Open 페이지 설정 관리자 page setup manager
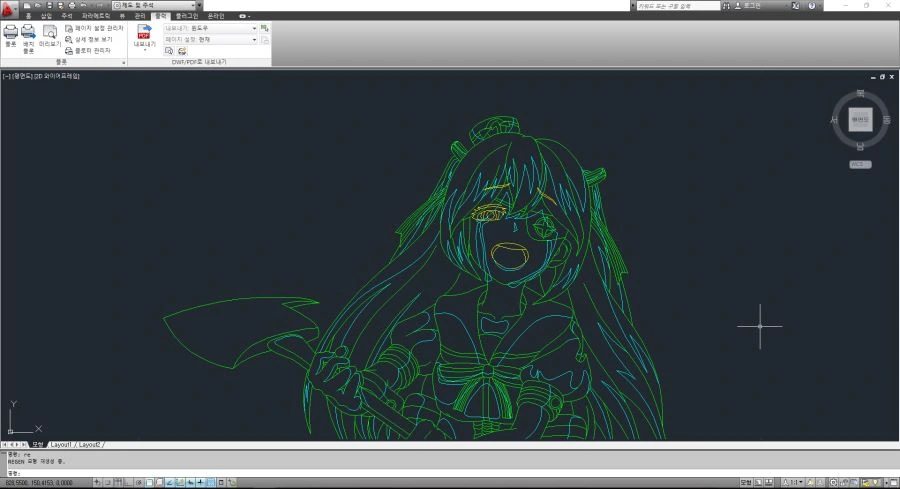Image resolution: width=900 pixels, height=489 pixels. click(x=94, y=28)
